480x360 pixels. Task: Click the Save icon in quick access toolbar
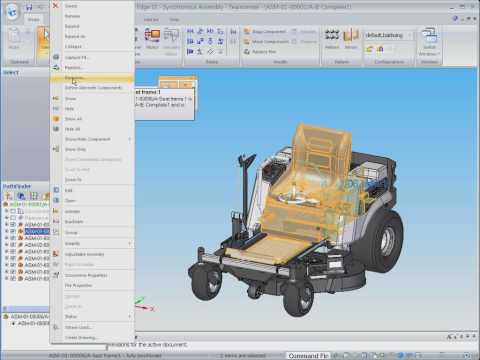(29, 7)
